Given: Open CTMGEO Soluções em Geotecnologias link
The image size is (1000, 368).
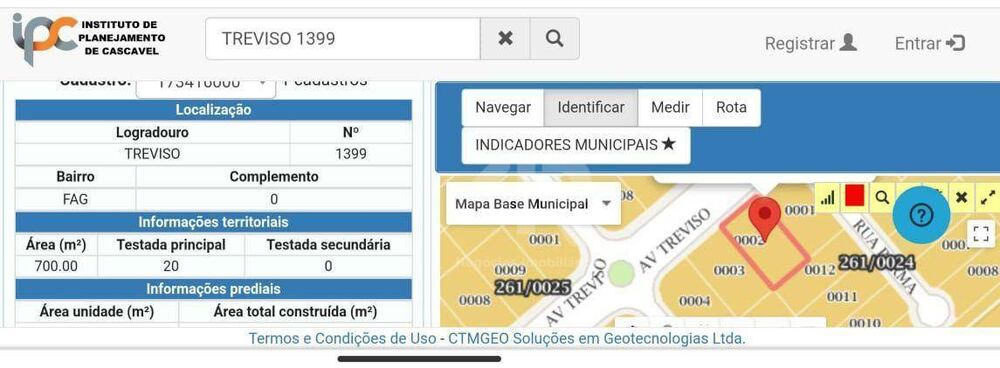Looking at the screenshot, I should tap(596, 339).
